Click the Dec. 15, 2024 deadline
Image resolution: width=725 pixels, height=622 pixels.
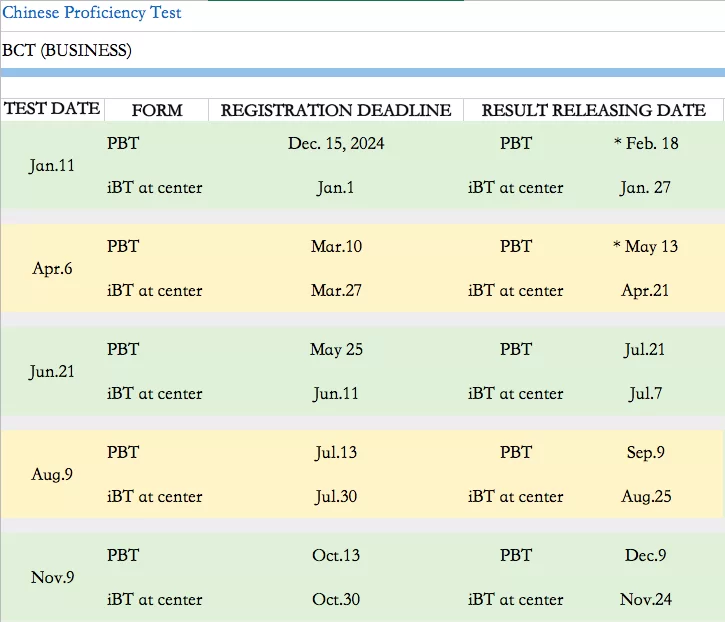(x=336, y=143)
